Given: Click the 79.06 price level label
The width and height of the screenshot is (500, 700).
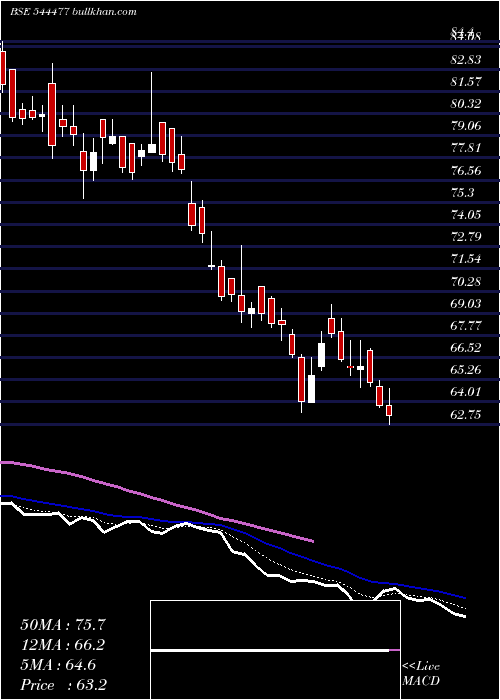Looking at the screenshot, I should pos(466,126).
